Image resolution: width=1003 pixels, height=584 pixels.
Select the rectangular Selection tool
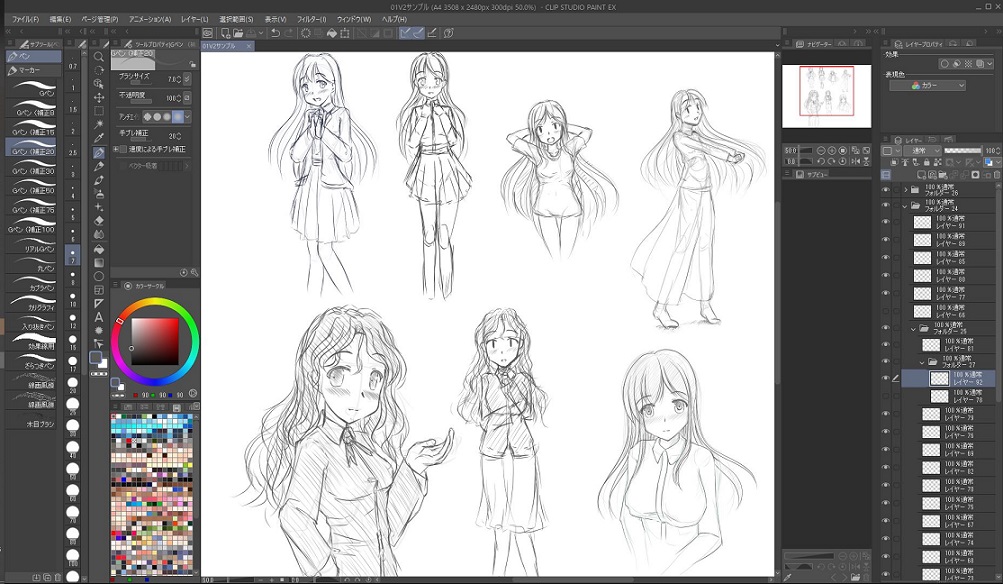coord(99,111)
